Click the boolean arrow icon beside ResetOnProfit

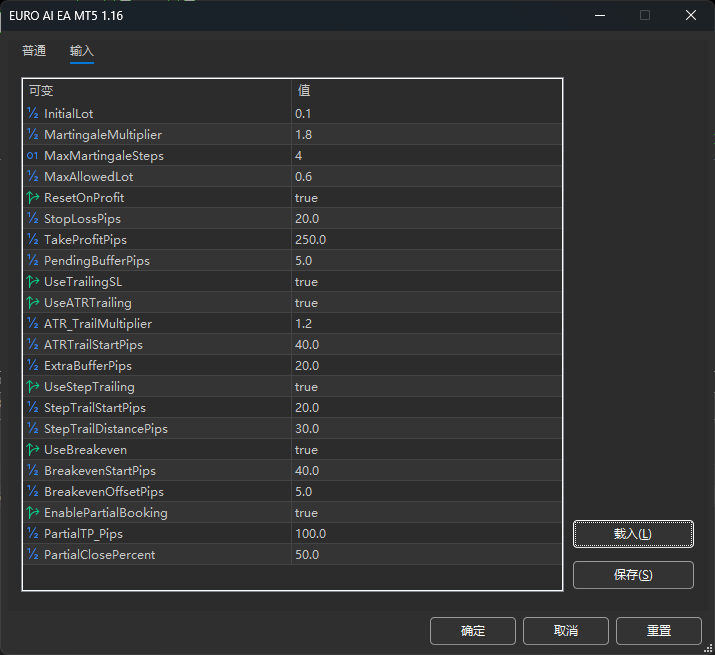click(x=33, y=198)
